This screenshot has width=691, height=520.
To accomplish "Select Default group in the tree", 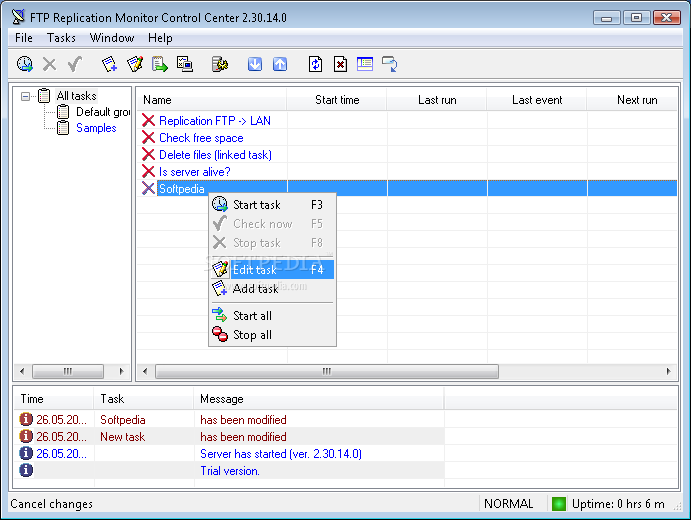I will (103, 112).
